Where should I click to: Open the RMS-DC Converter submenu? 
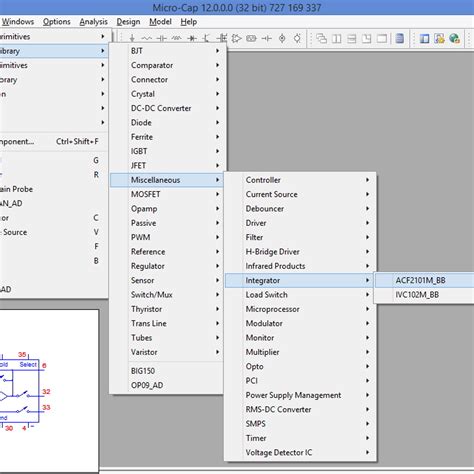[x=300, y=409]
